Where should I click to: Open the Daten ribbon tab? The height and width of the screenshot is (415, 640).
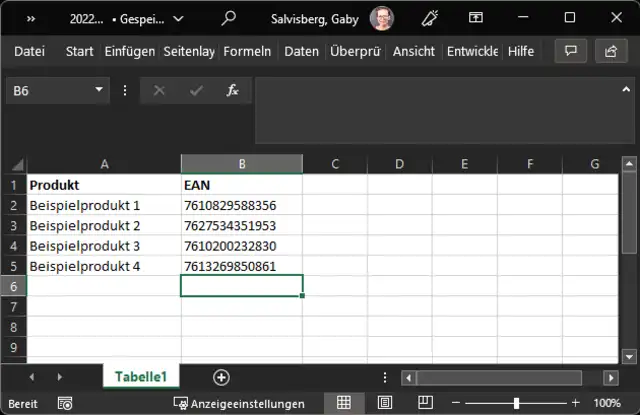coord(301,51)
